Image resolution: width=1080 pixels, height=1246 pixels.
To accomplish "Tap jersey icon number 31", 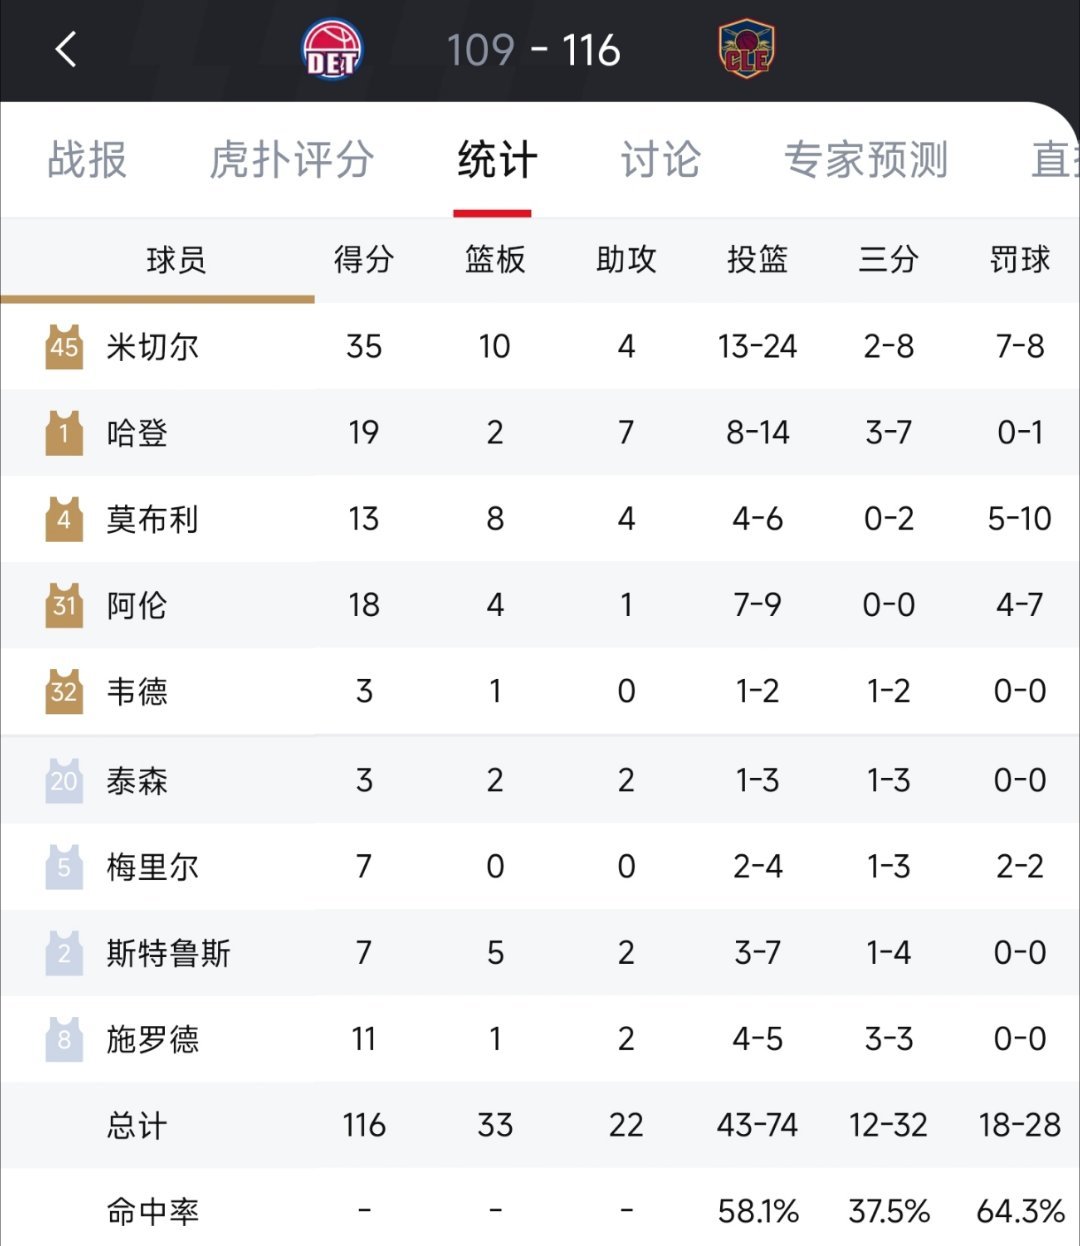I will (x=64, y=605).
